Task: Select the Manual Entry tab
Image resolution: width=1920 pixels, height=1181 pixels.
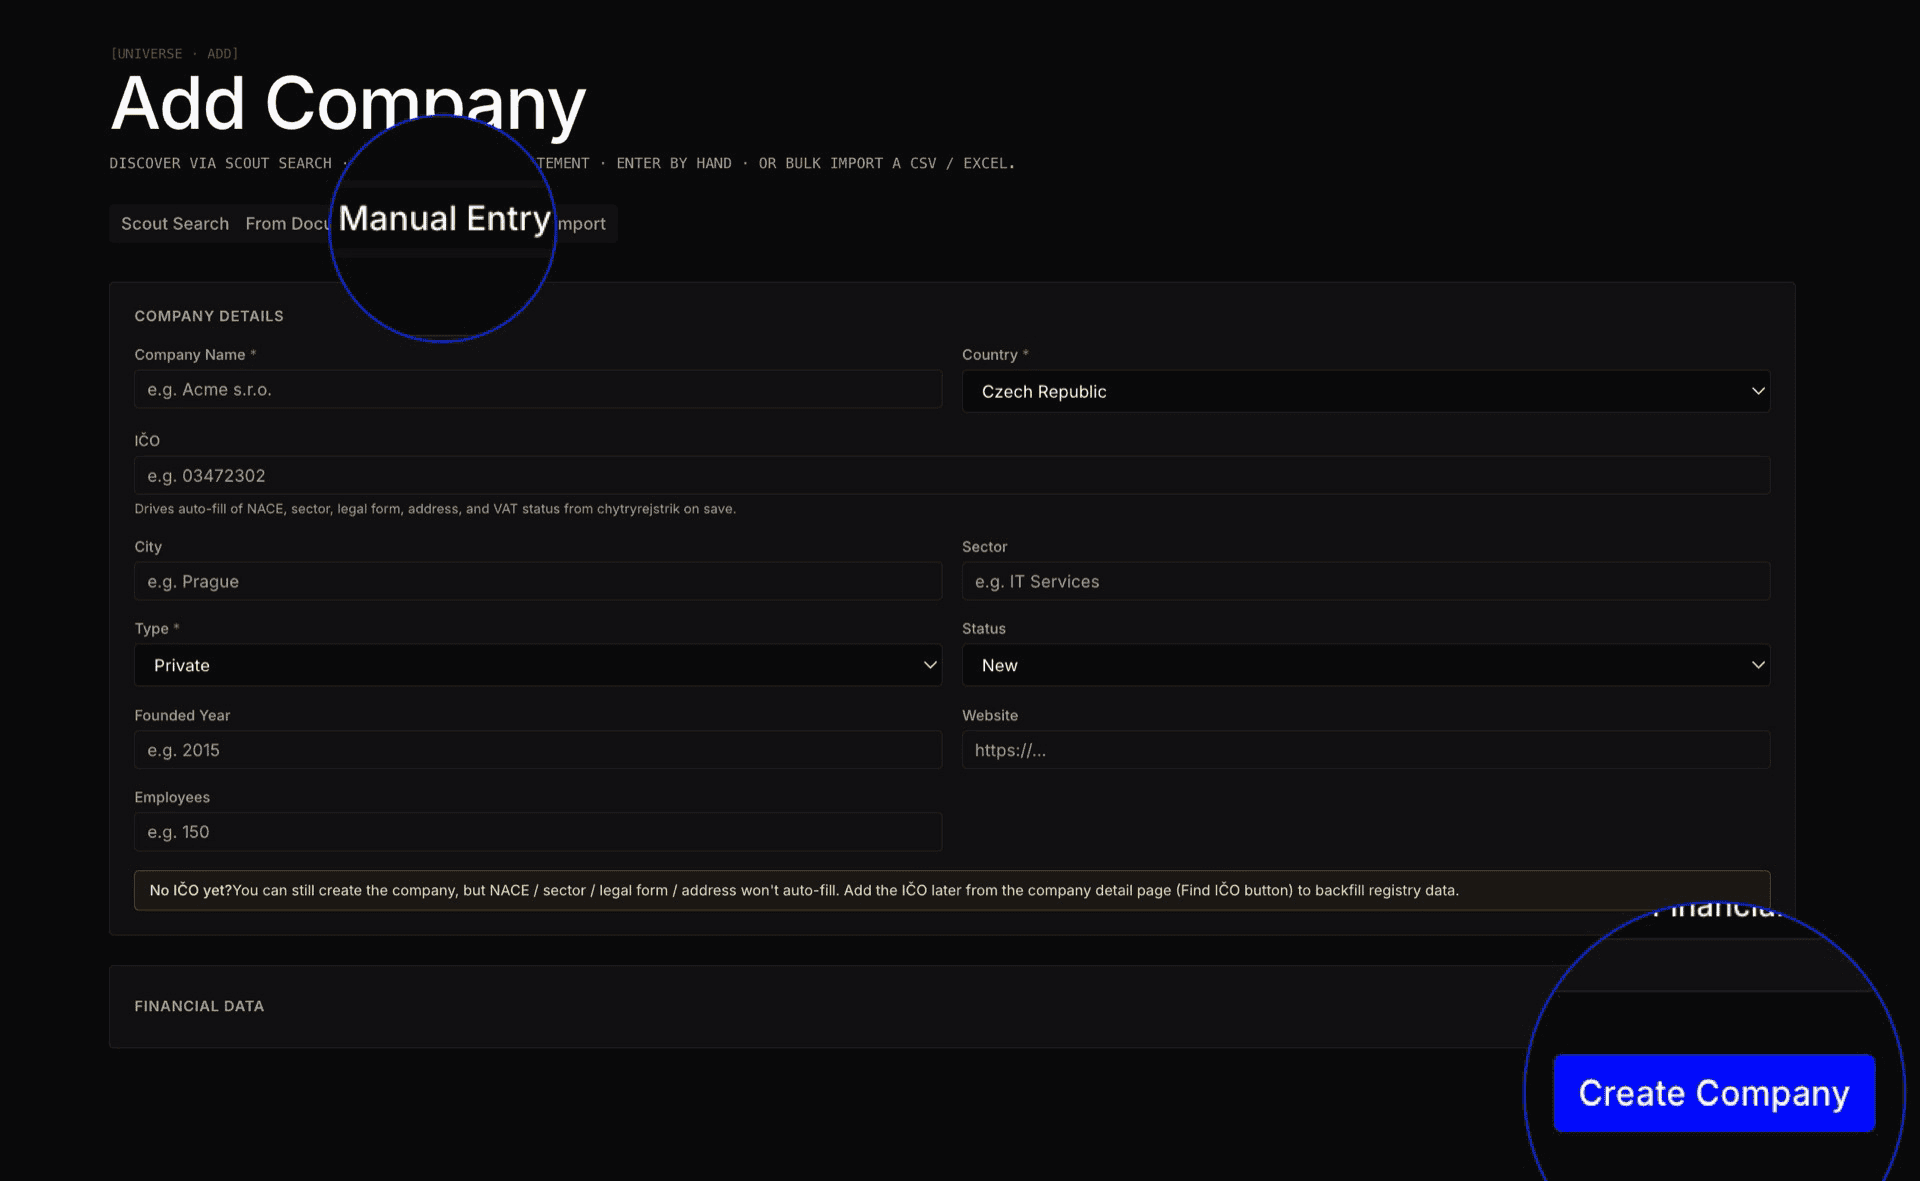Action: (444, 219)
